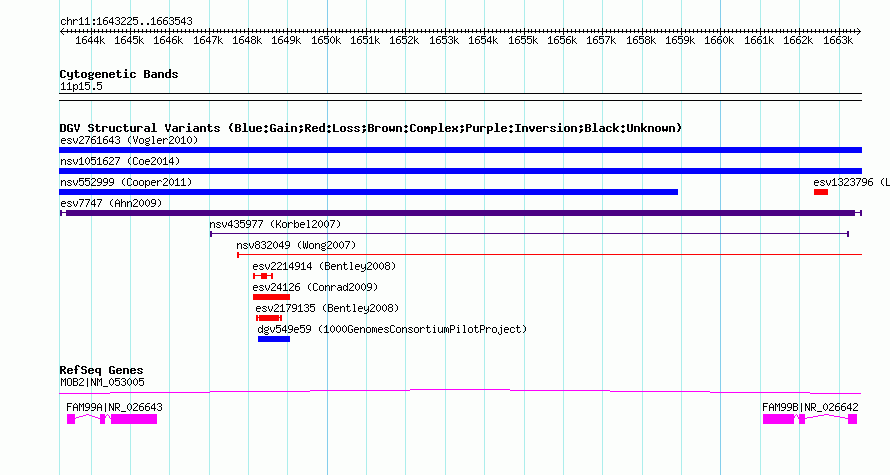Select the large FAM99A exon block
This screenshot has width=890, height=475.
tap(134, 419)
